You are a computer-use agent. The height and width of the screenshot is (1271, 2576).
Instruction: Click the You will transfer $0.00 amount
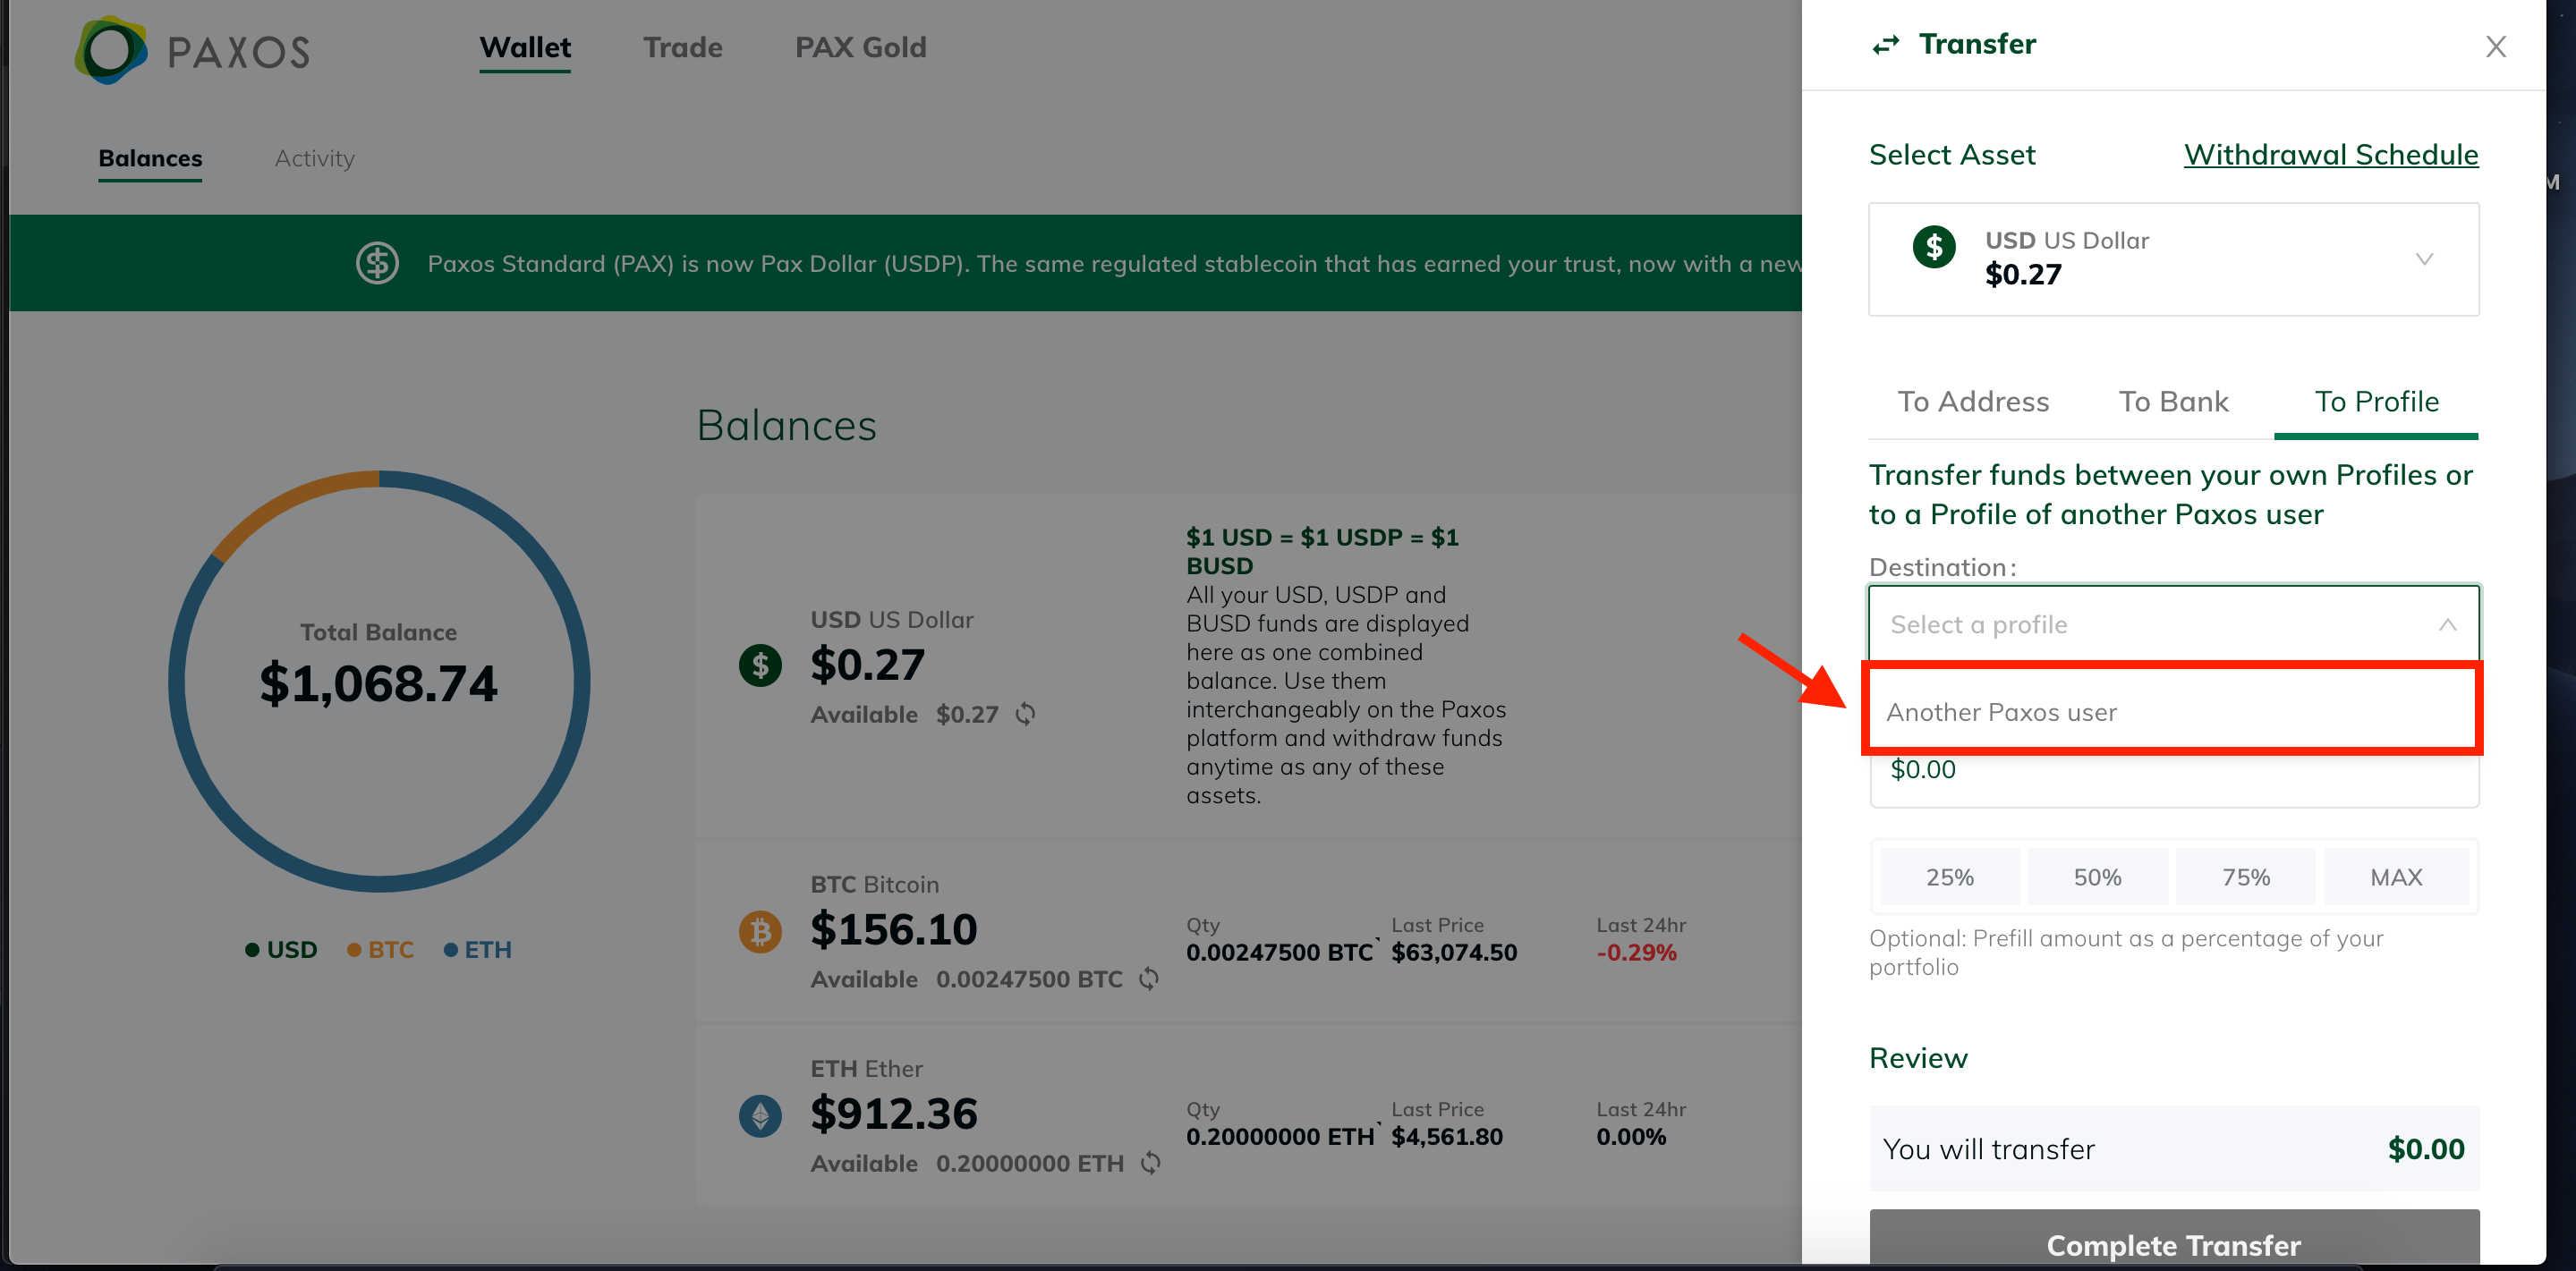click(2425, 1149)
